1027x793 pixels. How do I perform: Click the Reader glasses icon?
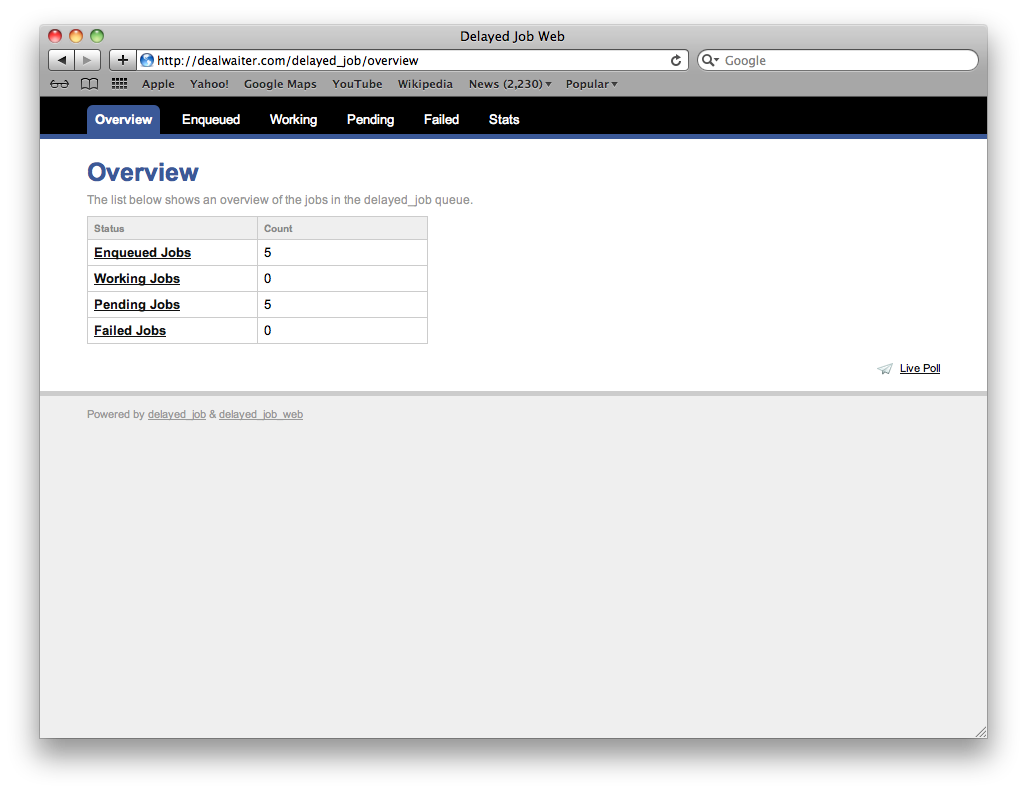(59, 84)
